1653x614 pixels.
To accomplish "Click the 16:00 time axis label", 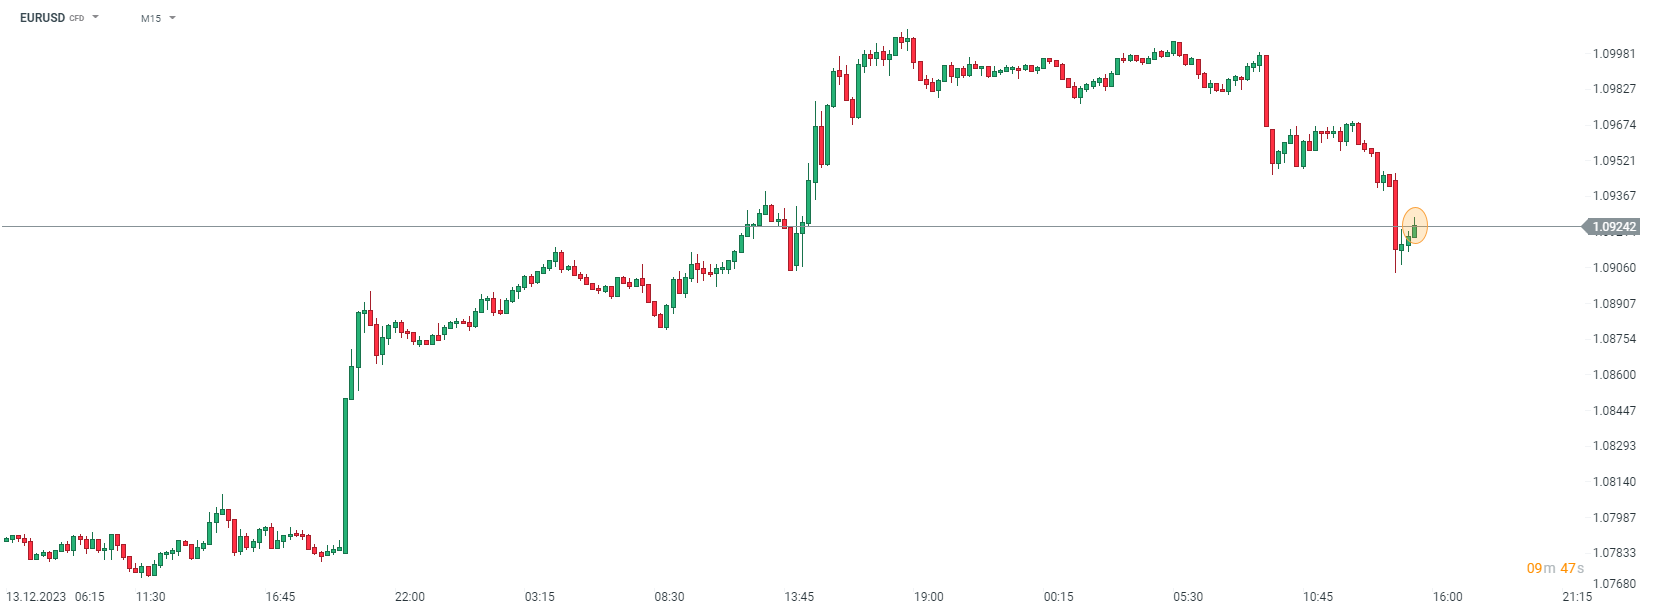I will [x=1447, y=597].
